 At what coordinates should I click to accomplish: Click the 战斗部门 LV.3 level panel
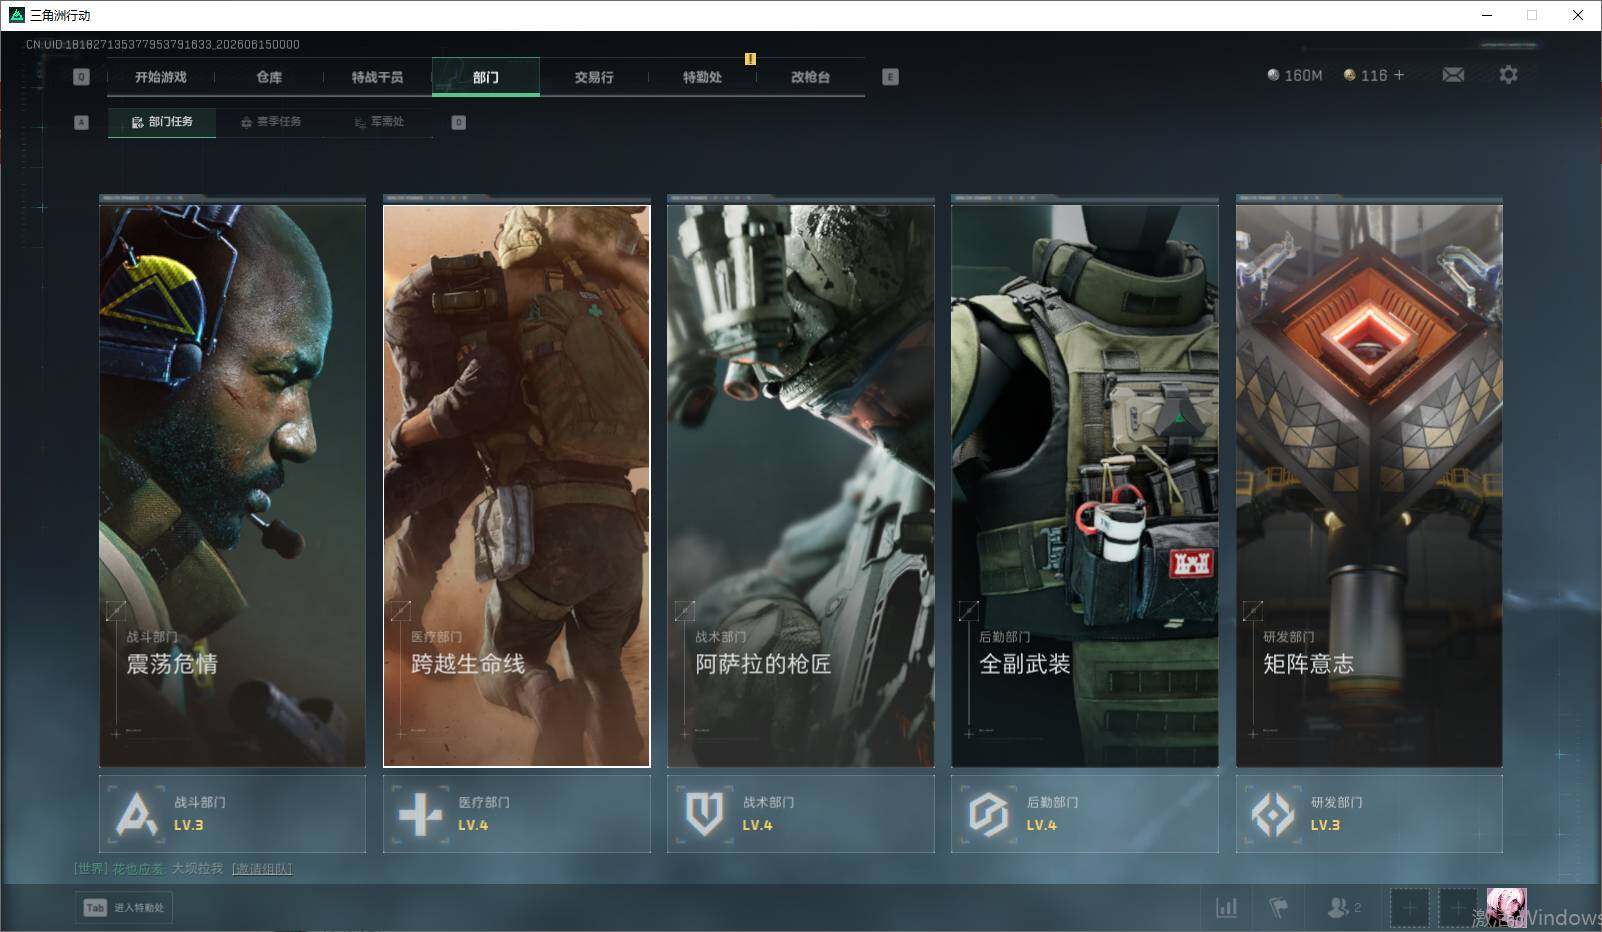tap(232, 814)
